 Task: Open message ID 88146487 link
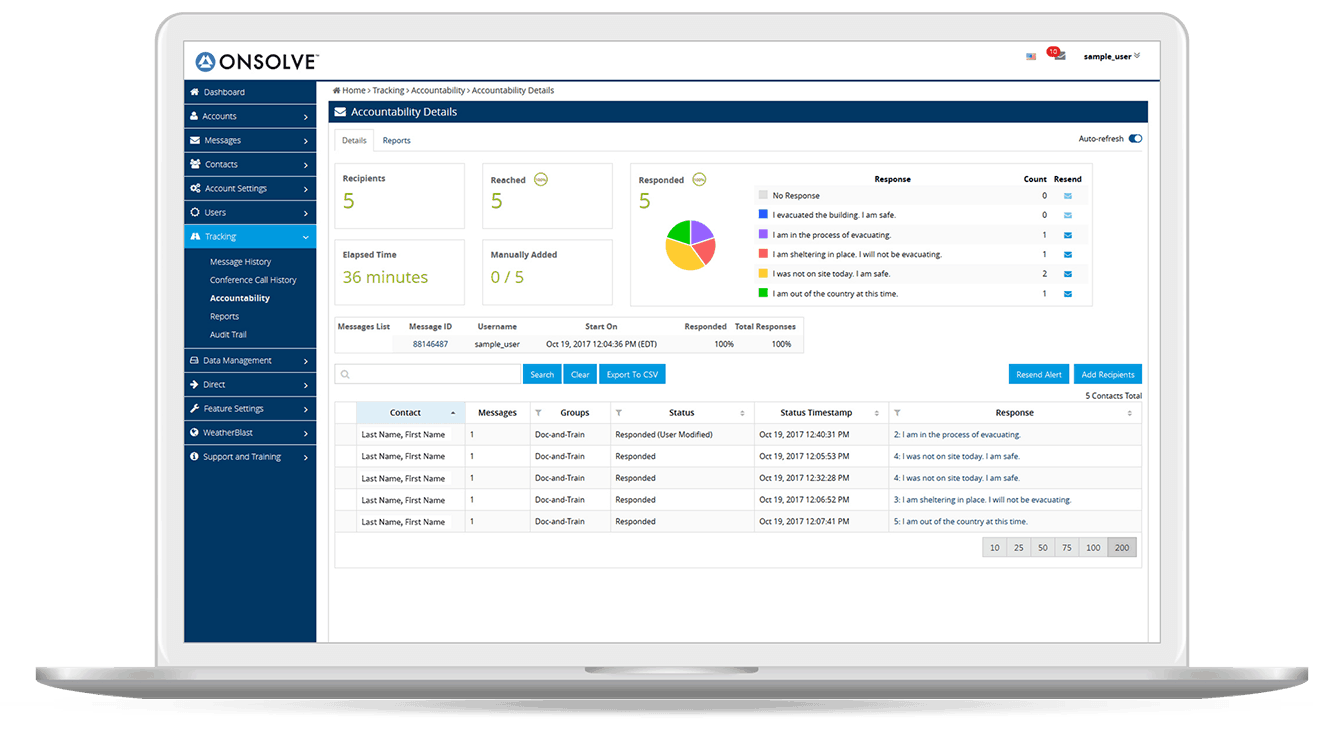click(x=430, y=344)
